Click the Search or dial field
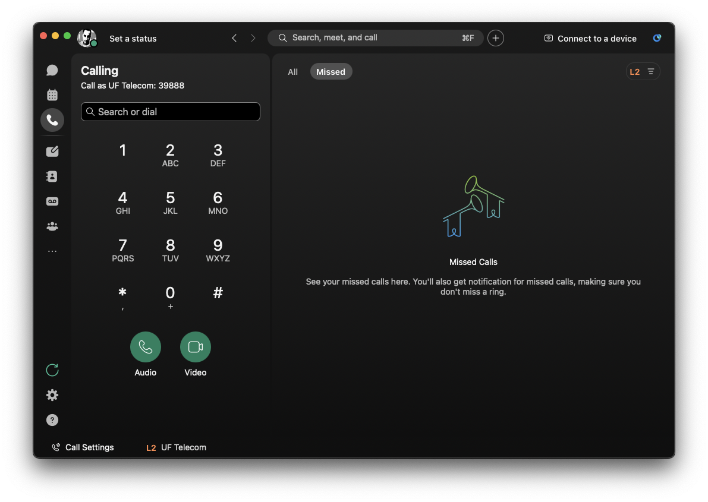 tap(171, 112)
